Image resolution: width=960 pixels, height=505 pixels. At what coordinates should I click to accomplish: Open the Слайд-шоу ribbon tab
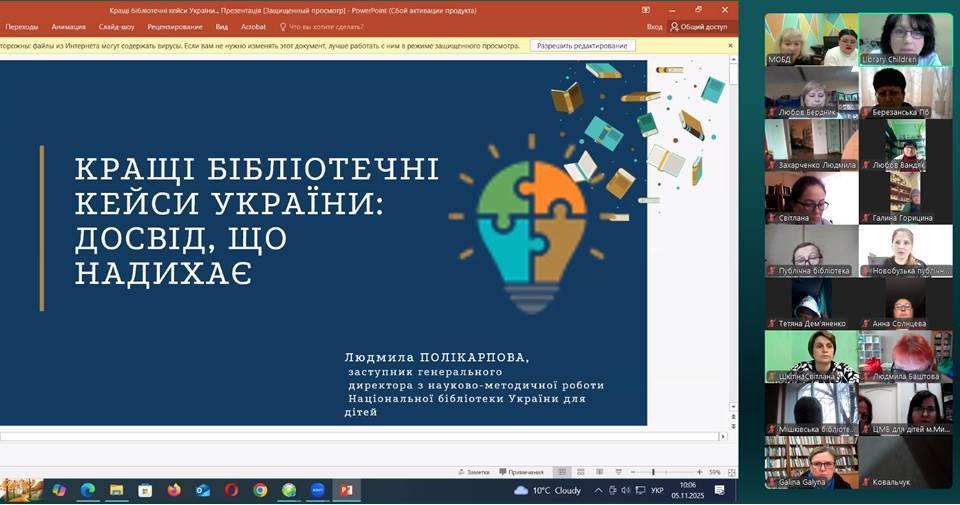(118, 27)
